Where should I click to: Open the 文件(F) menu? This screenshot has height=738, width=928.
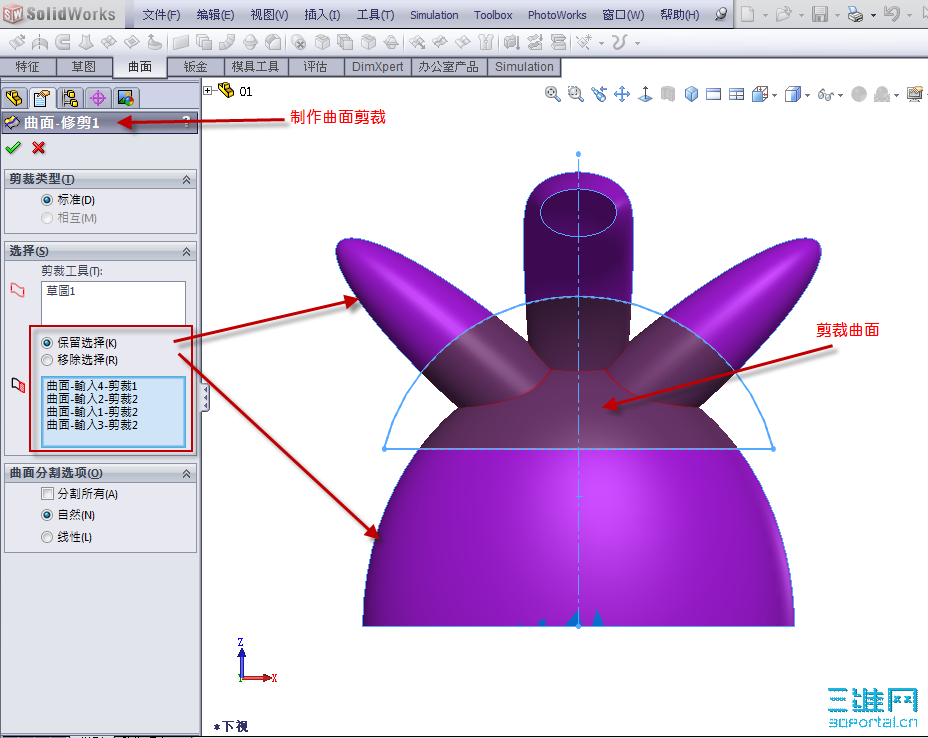pyautogui.click(x=161, y=15)
